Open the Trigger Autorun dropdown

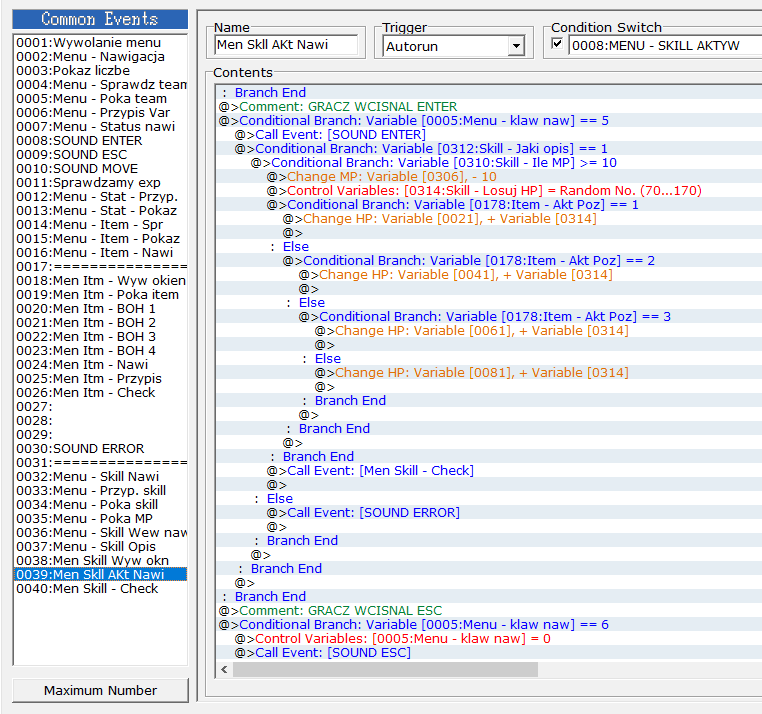(516, 46)
